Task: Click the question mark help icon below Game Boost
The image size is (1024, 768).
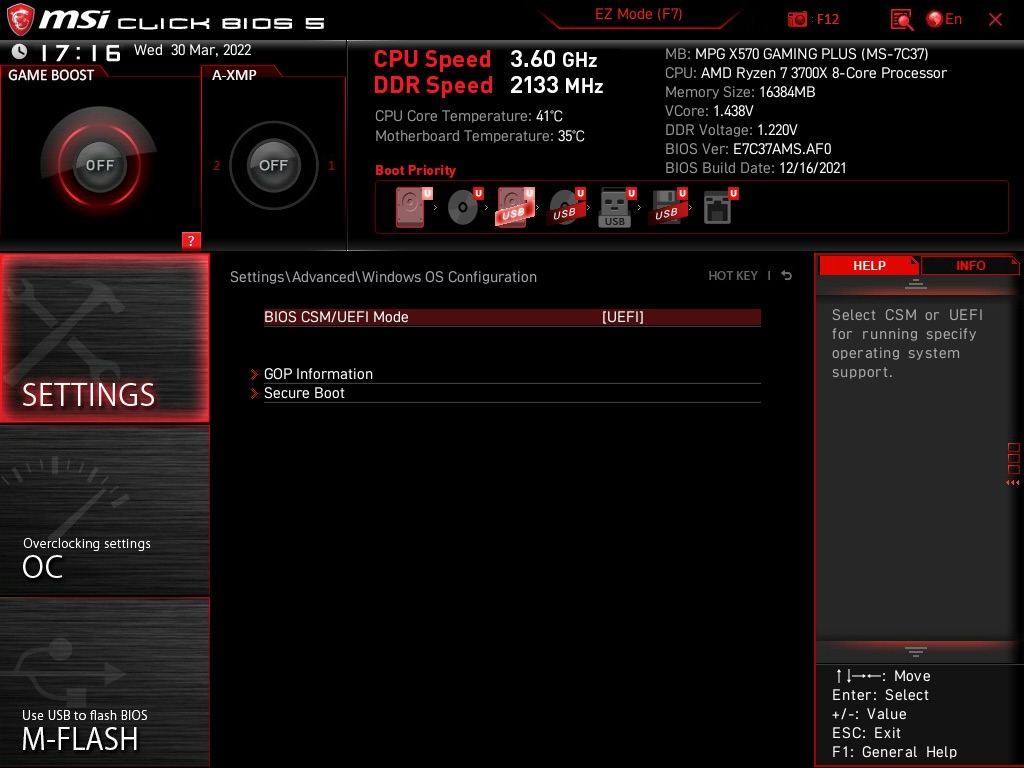Action: point(191,240)
